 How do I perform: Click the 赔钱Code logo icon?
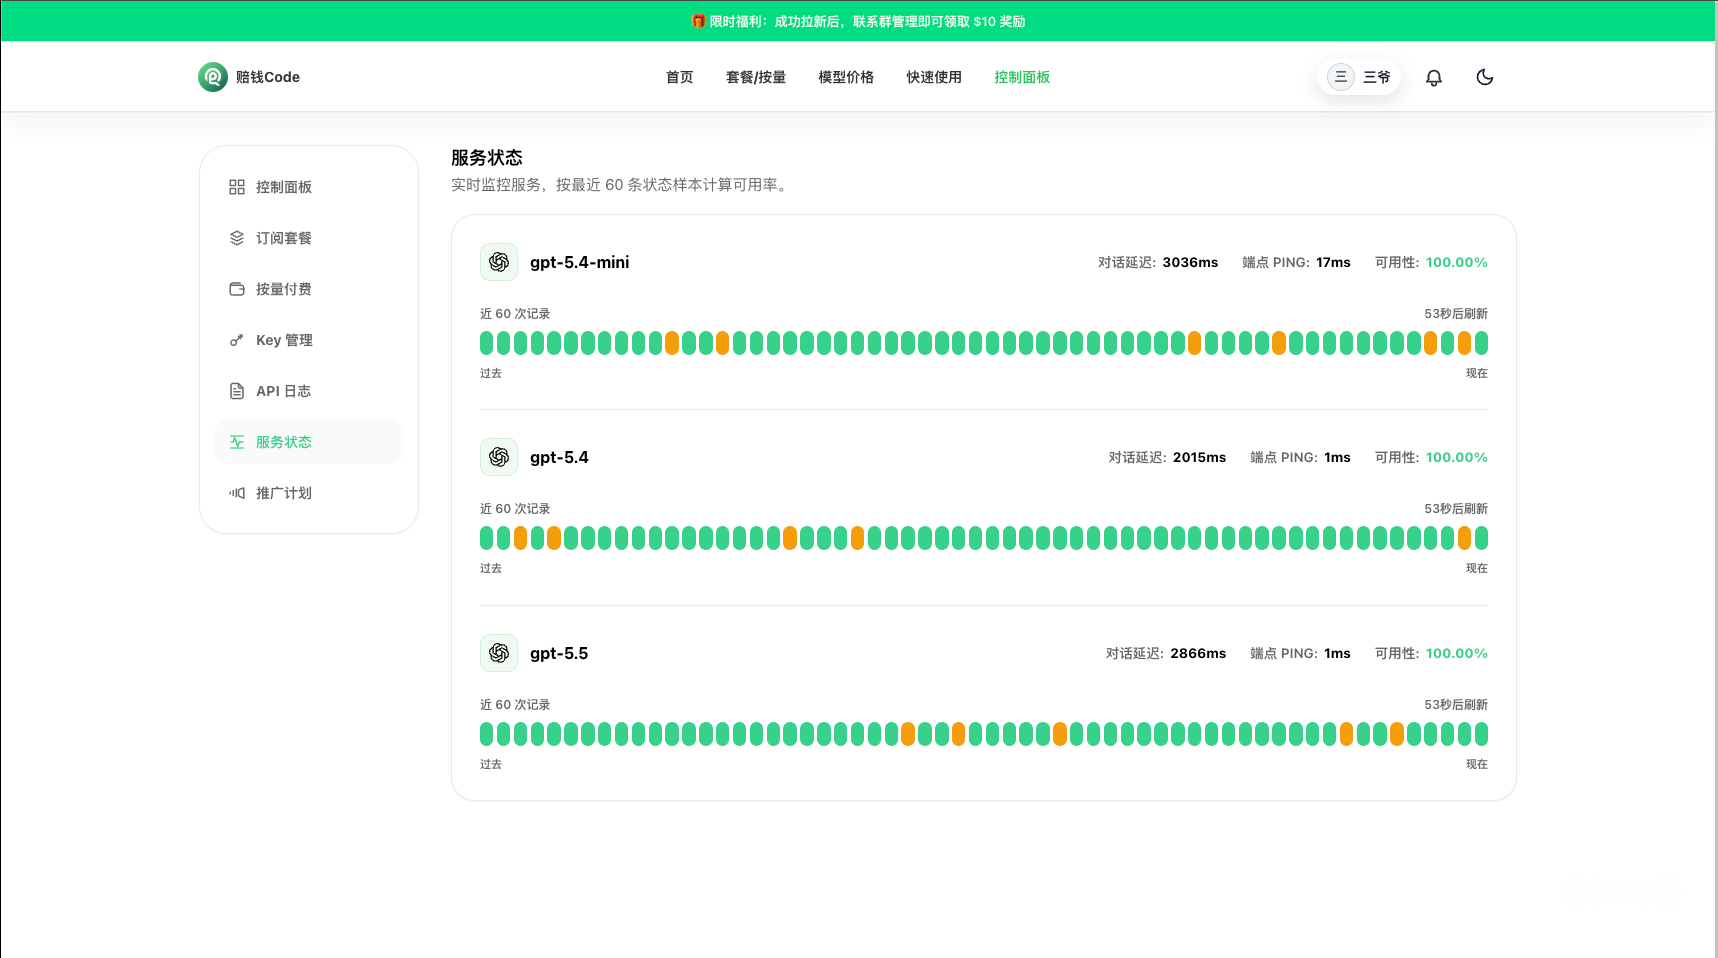(213, 77)
